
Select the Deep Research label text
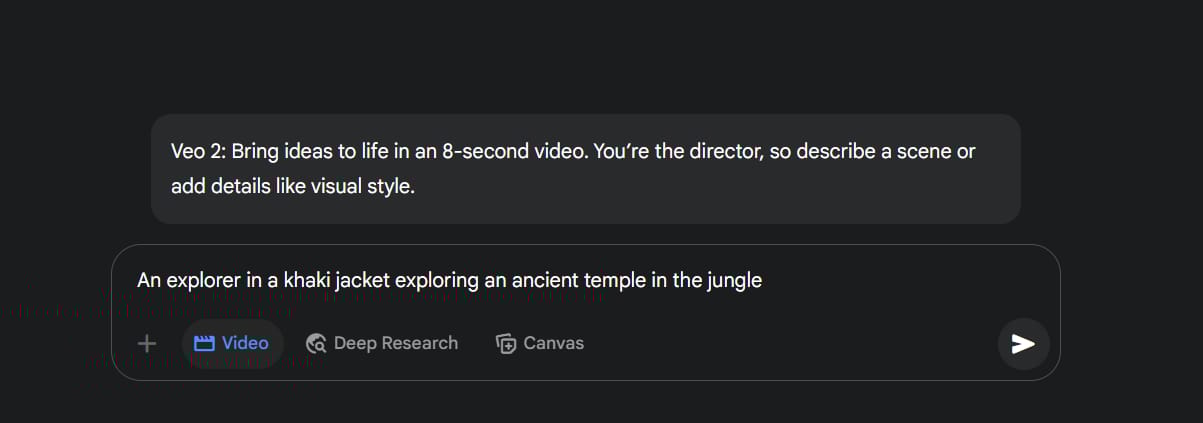396,343
